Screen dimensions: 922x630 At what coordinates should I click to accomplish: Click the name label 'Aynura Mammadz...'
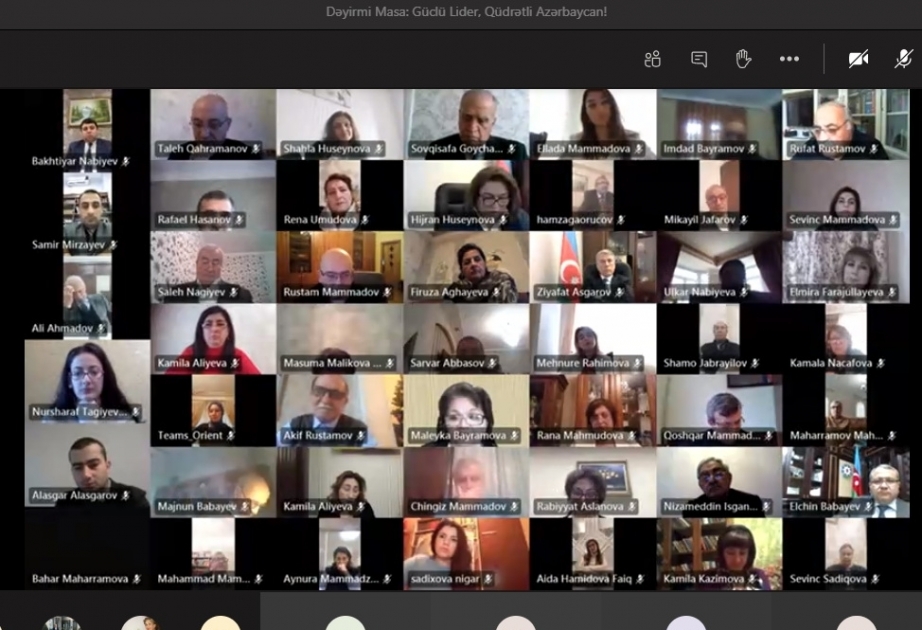(x=331, y=579)
